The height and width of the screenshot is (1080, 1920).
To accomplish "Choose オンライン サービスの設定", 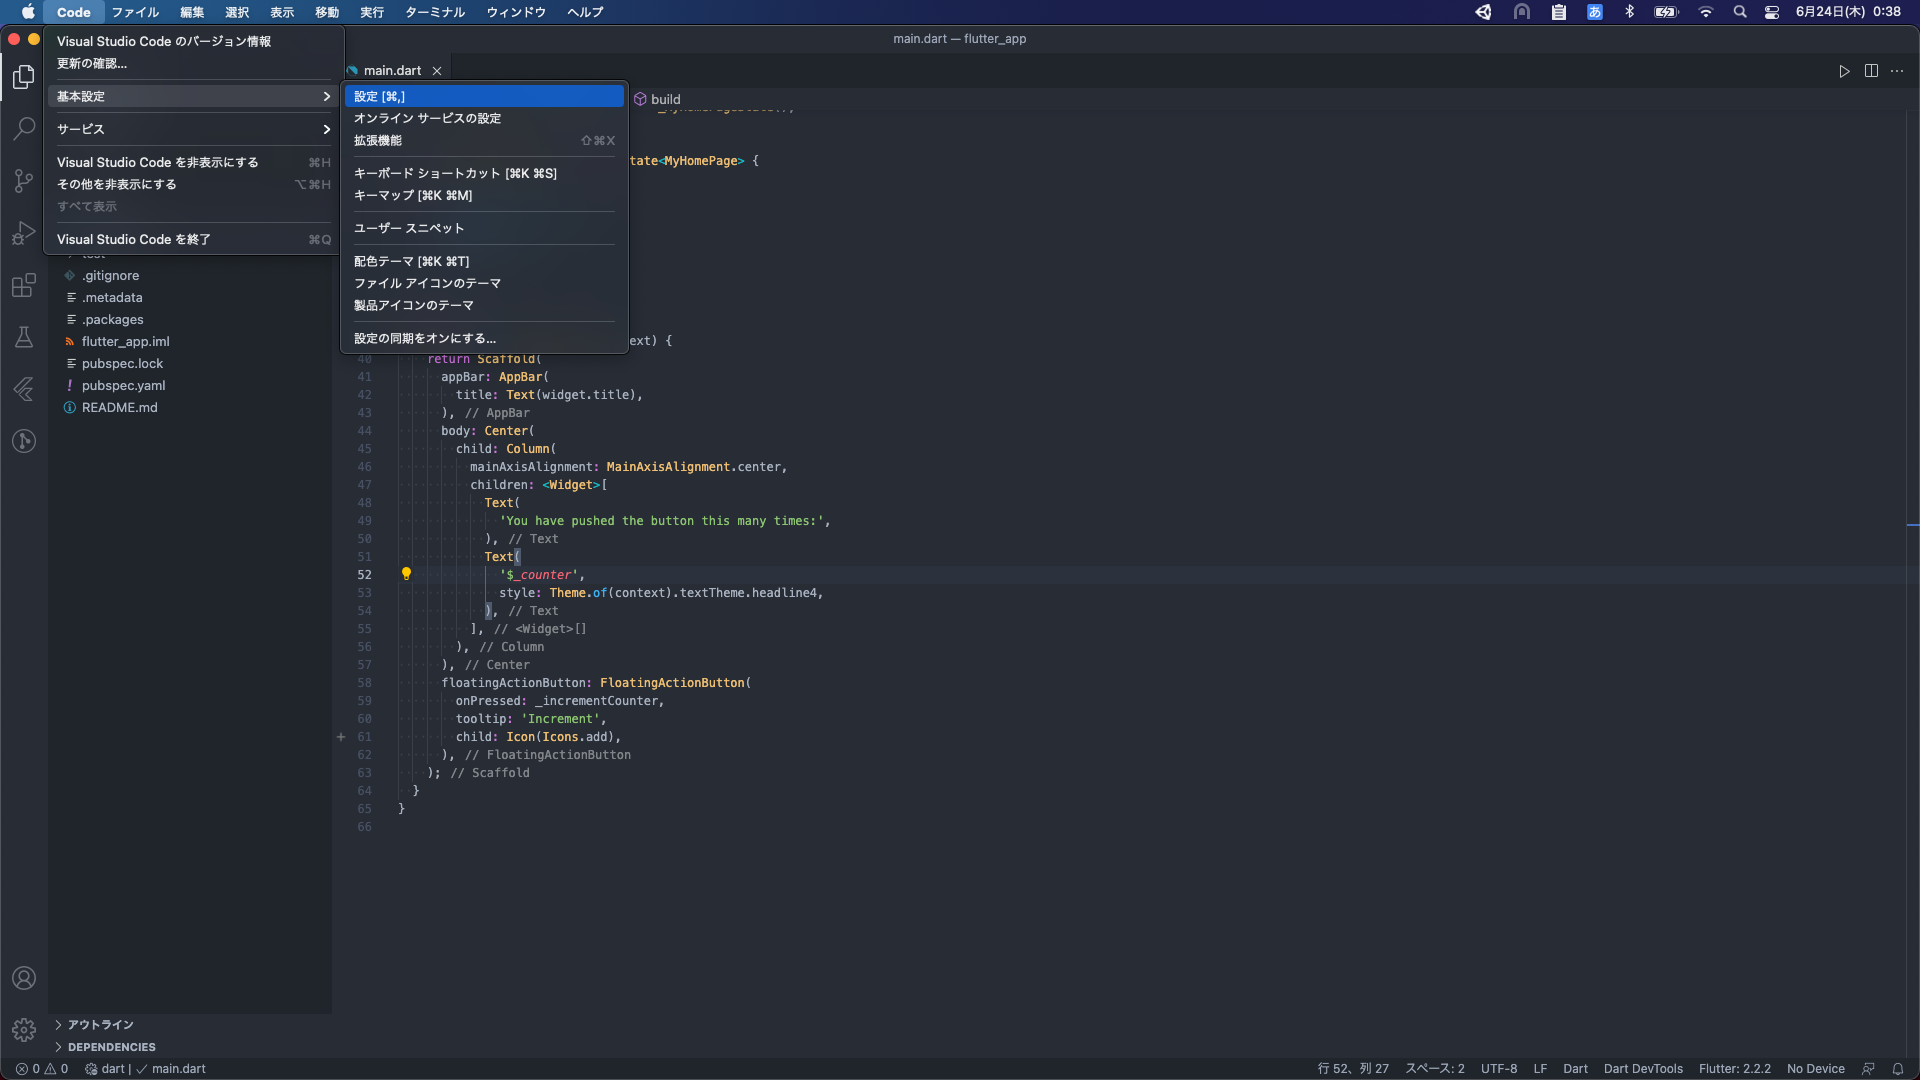I will 484,118.
